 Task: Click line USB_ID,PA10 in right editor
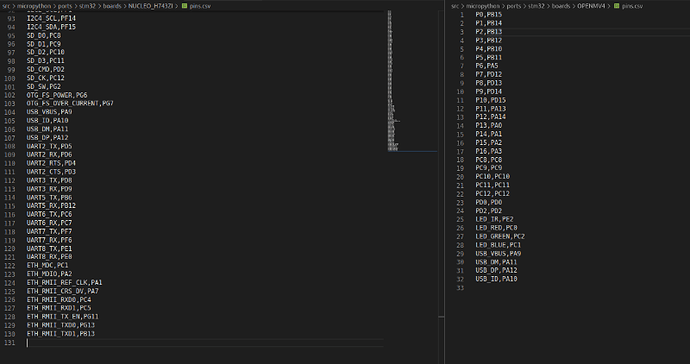click(x=496, y=279)
